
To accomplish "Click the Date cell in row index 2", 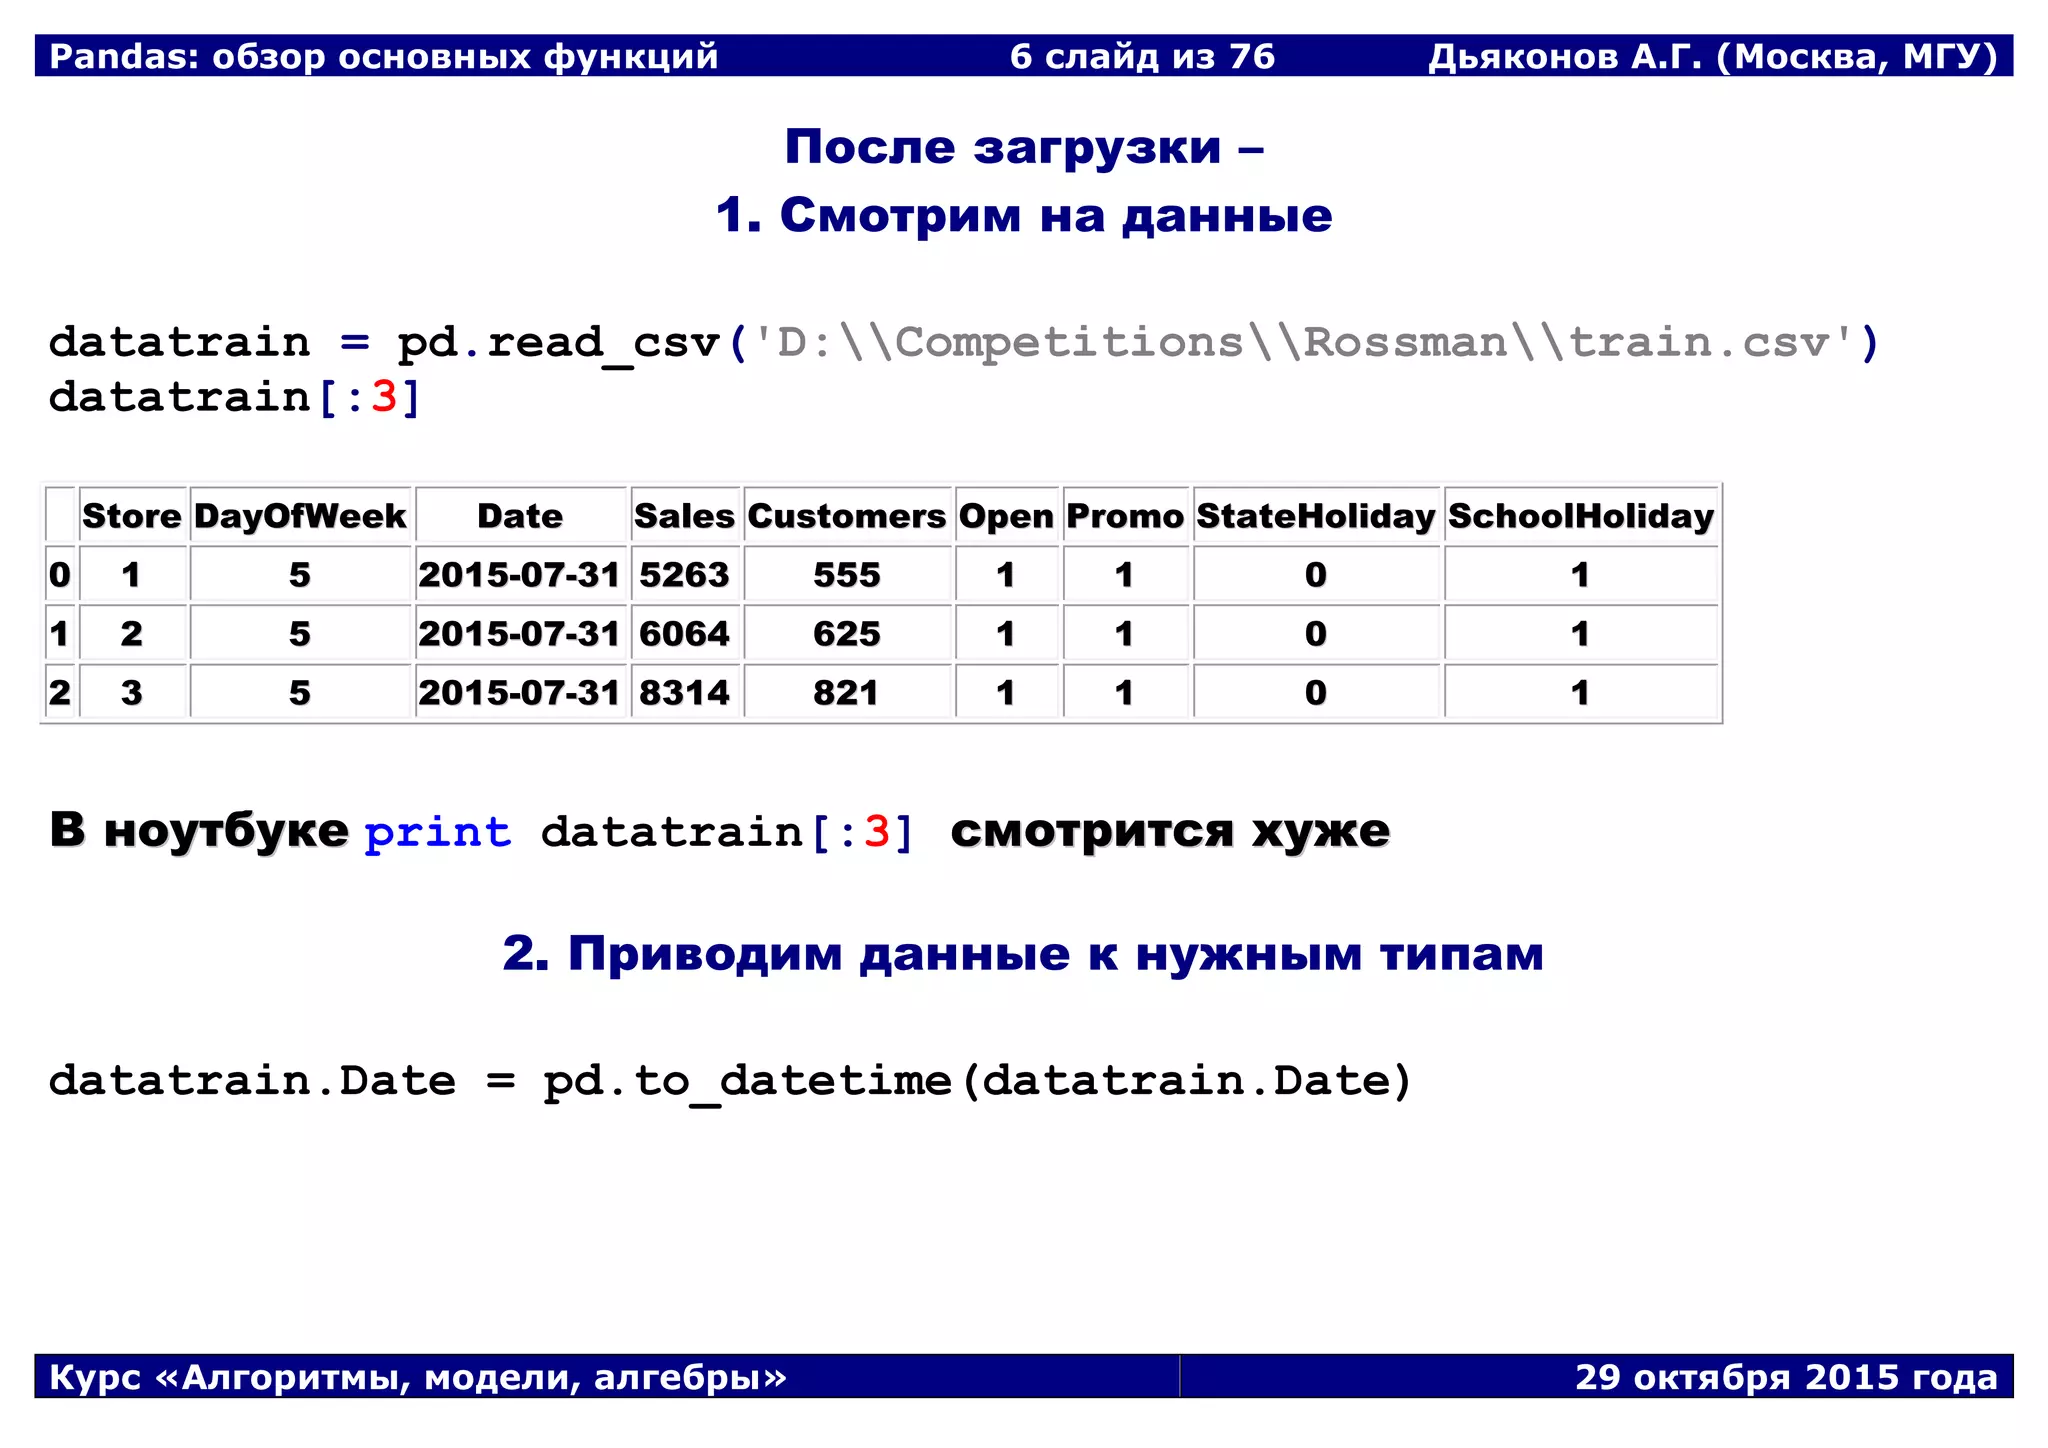I will [x=520, y=693].
